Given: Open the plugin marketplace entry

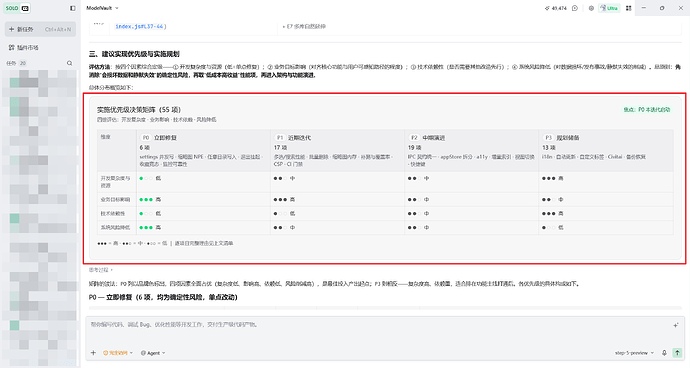Looking at the screenshot, I should (24, 47).
